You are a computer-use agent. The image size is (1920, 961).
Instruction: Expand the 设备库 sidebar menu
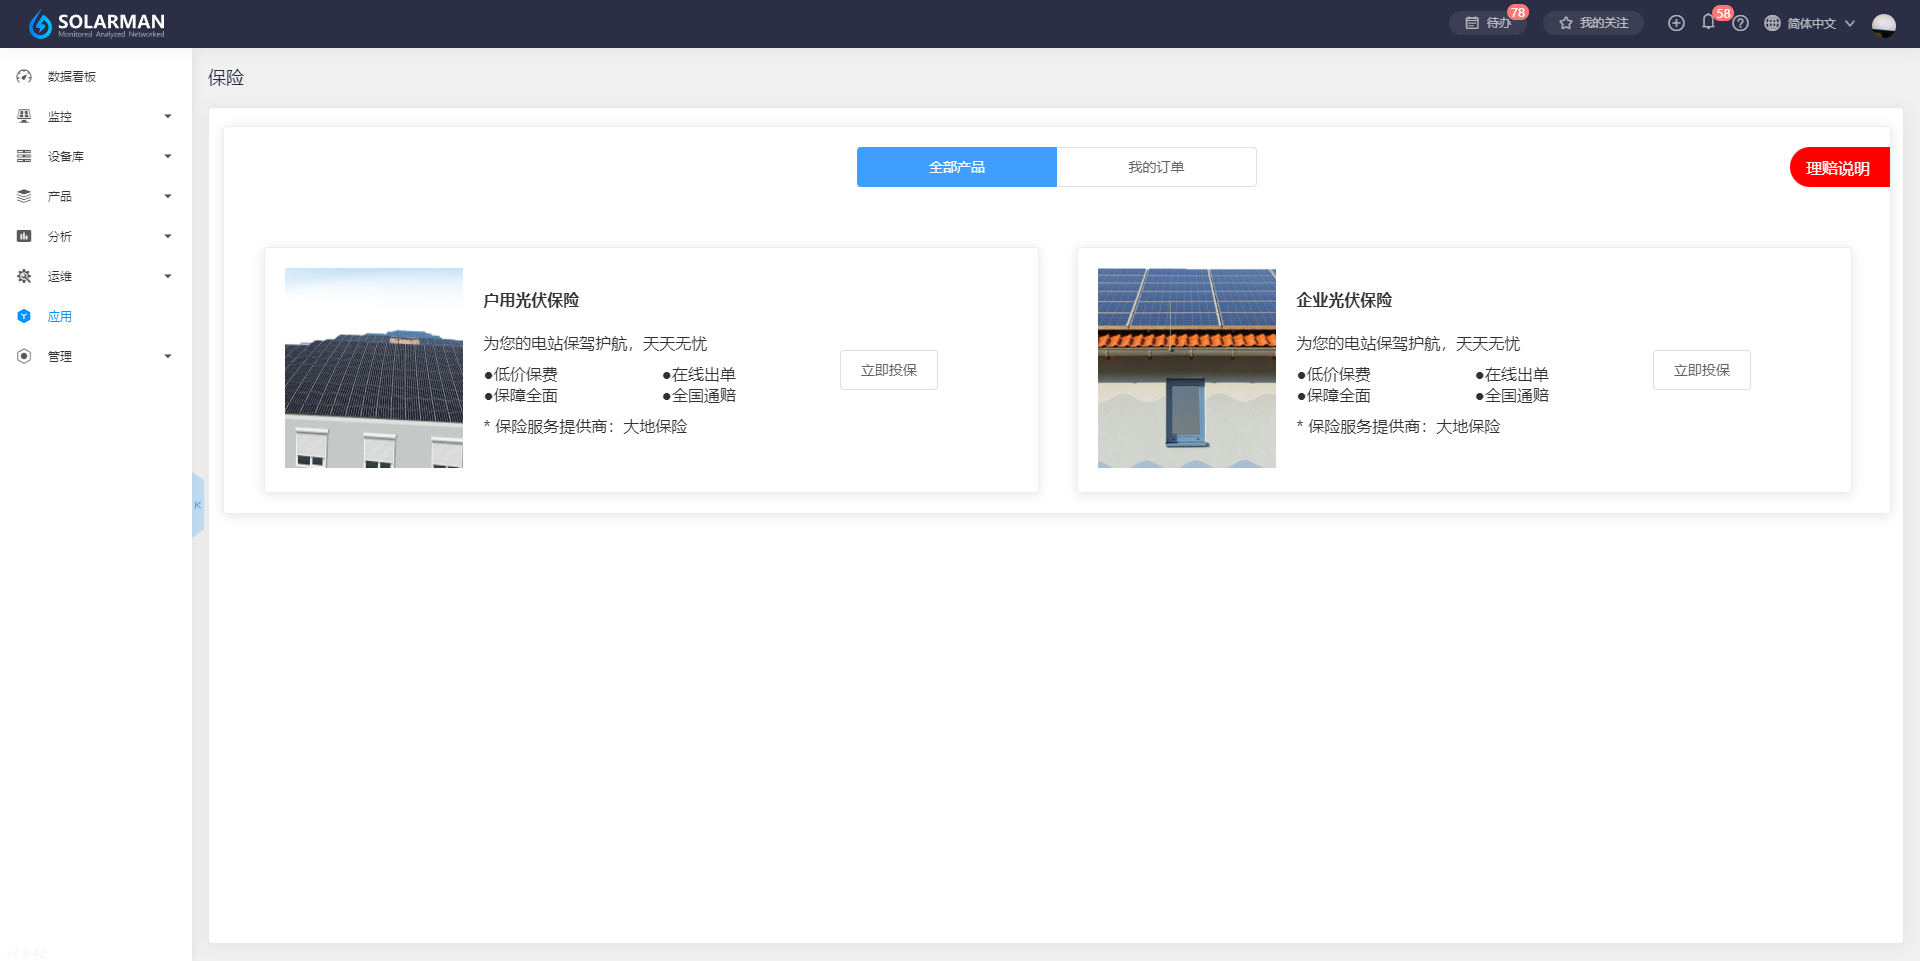[x=95, y=156]
